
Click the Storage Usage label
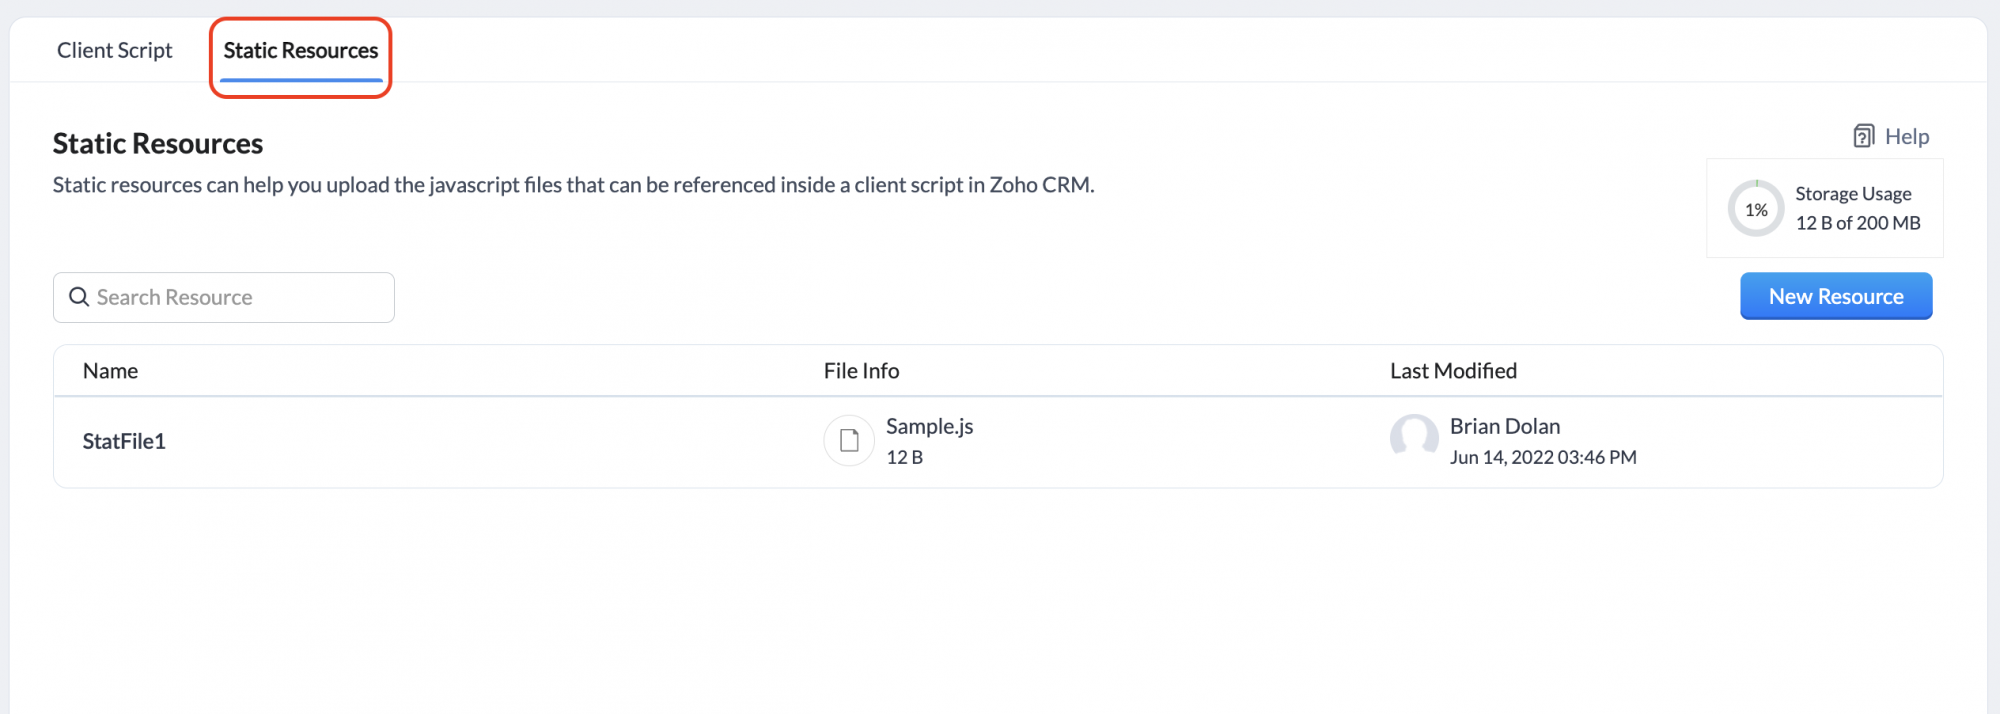click(1853, 193)
